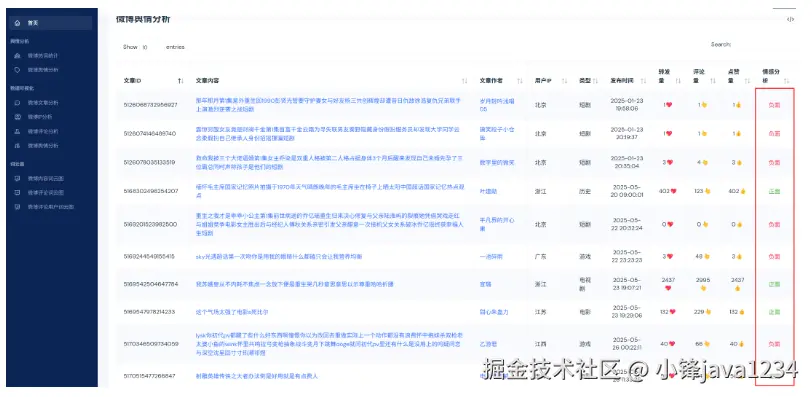Image resolution: width=812 pixels, height=397 pixels.
Task: Open article content link for ID 5169547978214233
Action: [x=231, y=312]
